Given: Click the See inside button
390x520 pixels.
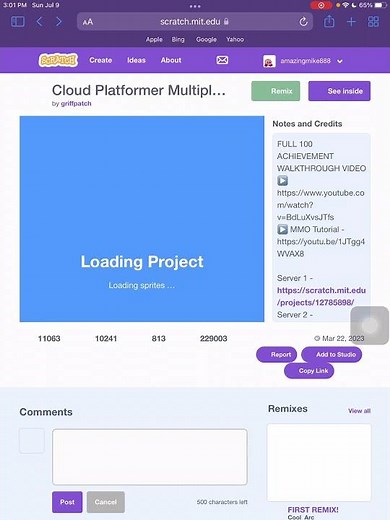Looking at the screenshot, I should pyautogui.click(x=339, y=91).
